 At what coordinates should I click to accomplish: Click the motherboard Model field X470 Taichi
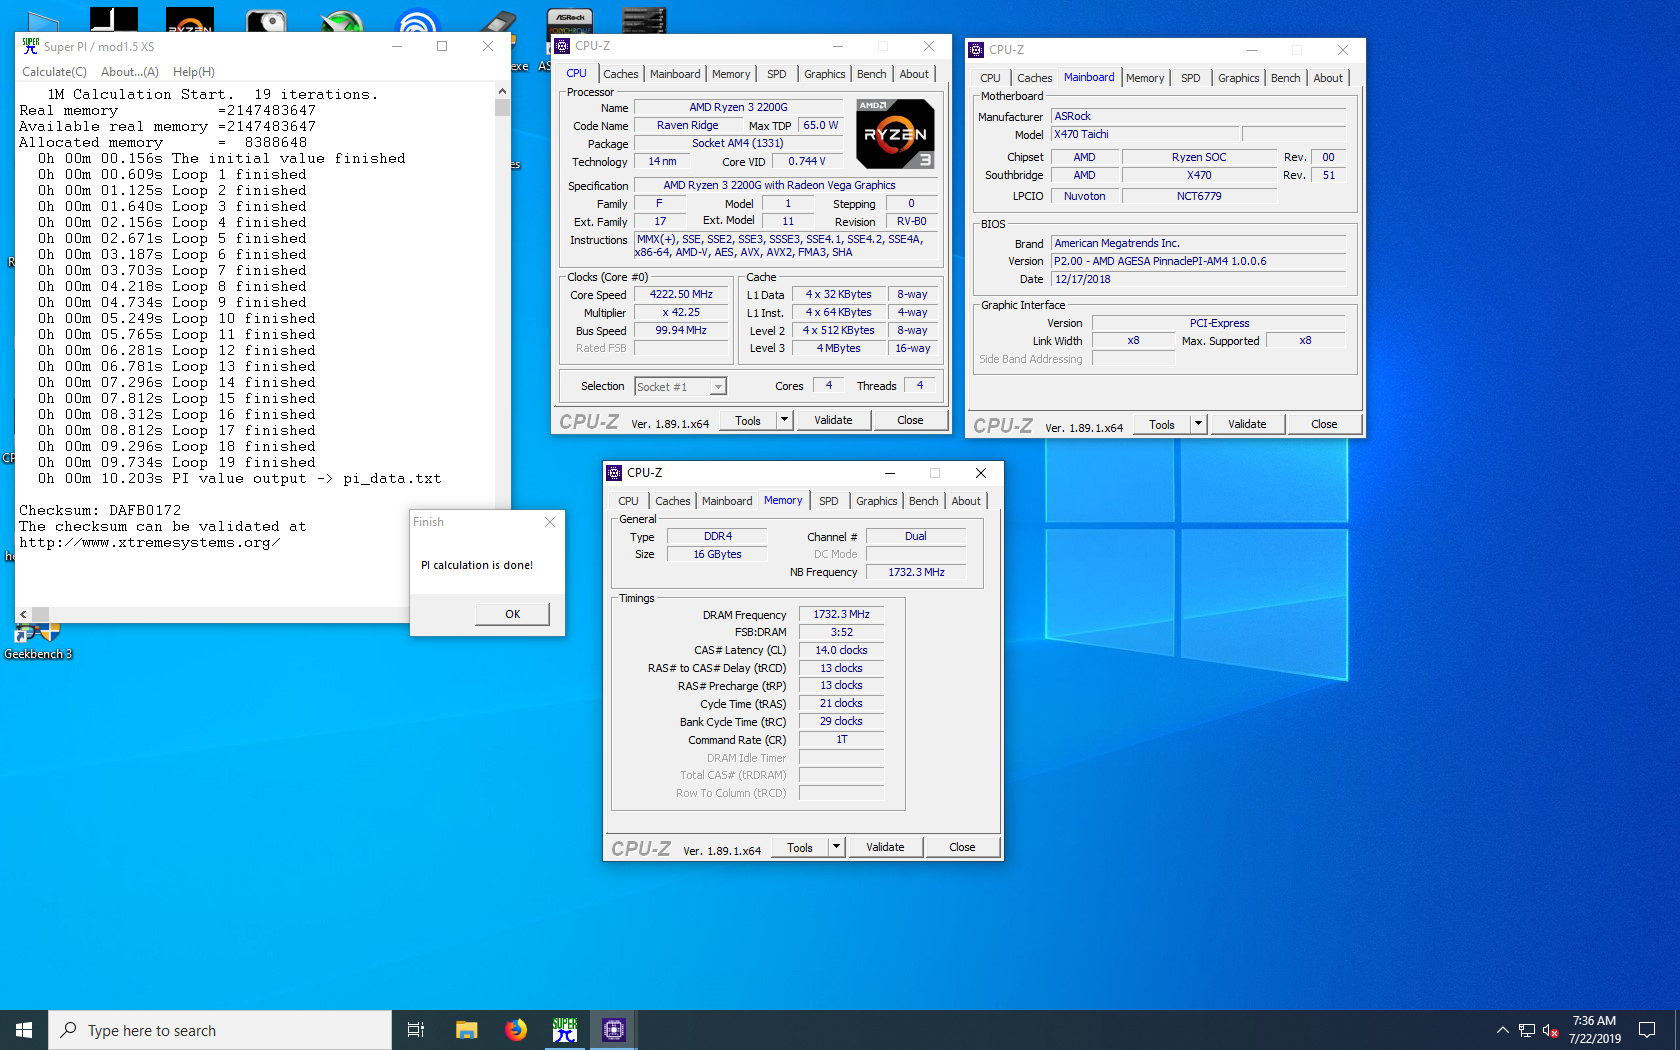click(x=1146, y=135)
